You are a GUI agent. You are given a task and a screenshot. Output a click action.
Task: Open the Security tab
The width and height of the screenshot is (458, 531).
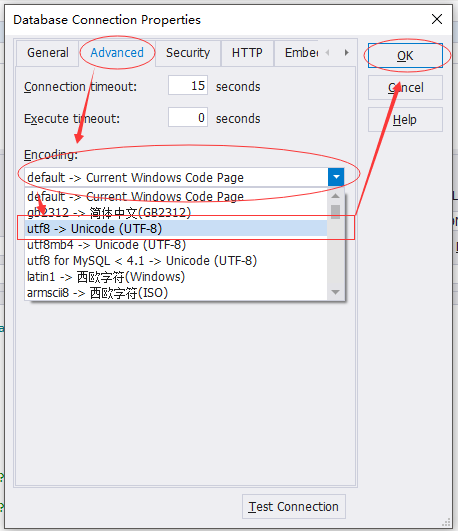[188, 53]
